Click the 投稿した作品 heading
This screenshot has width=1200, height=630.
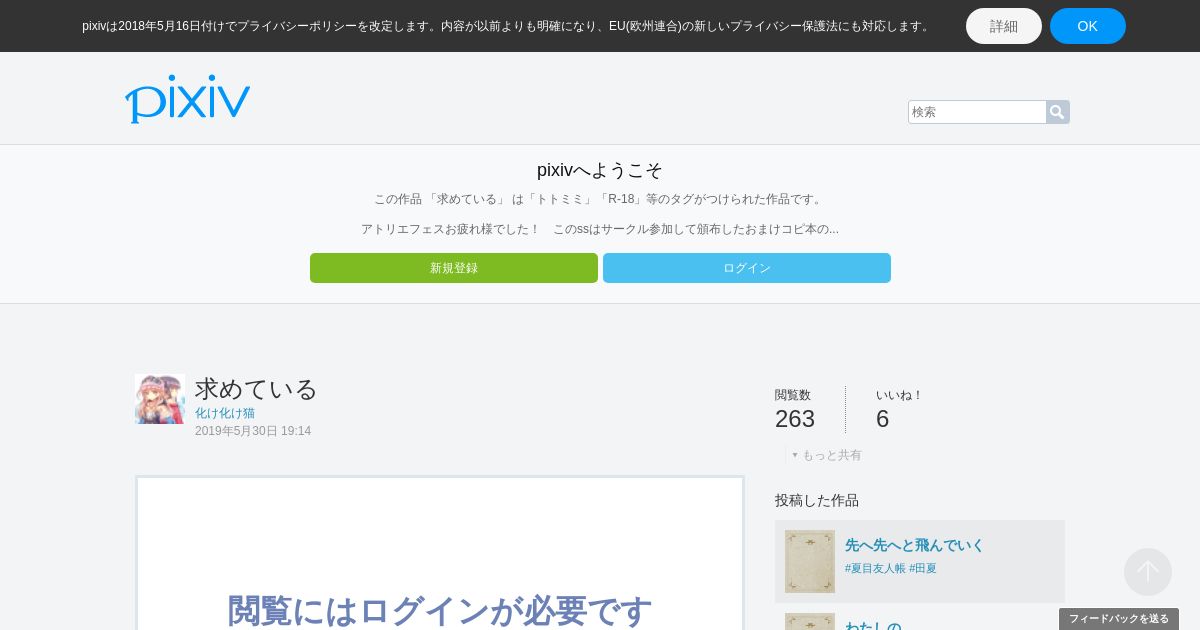817,500
